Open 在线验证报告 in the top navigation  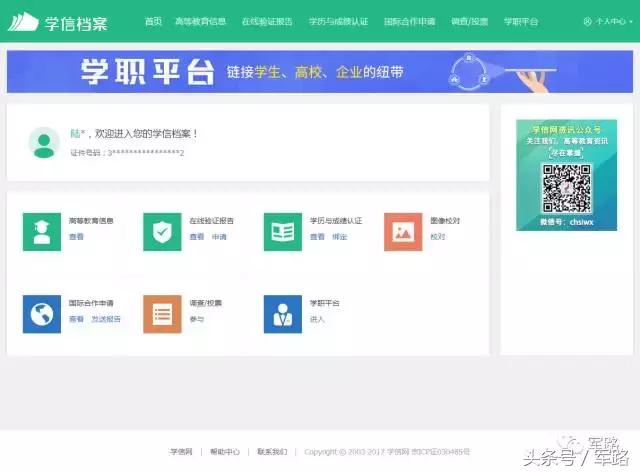pyautogui.click(x=267, y=21)
